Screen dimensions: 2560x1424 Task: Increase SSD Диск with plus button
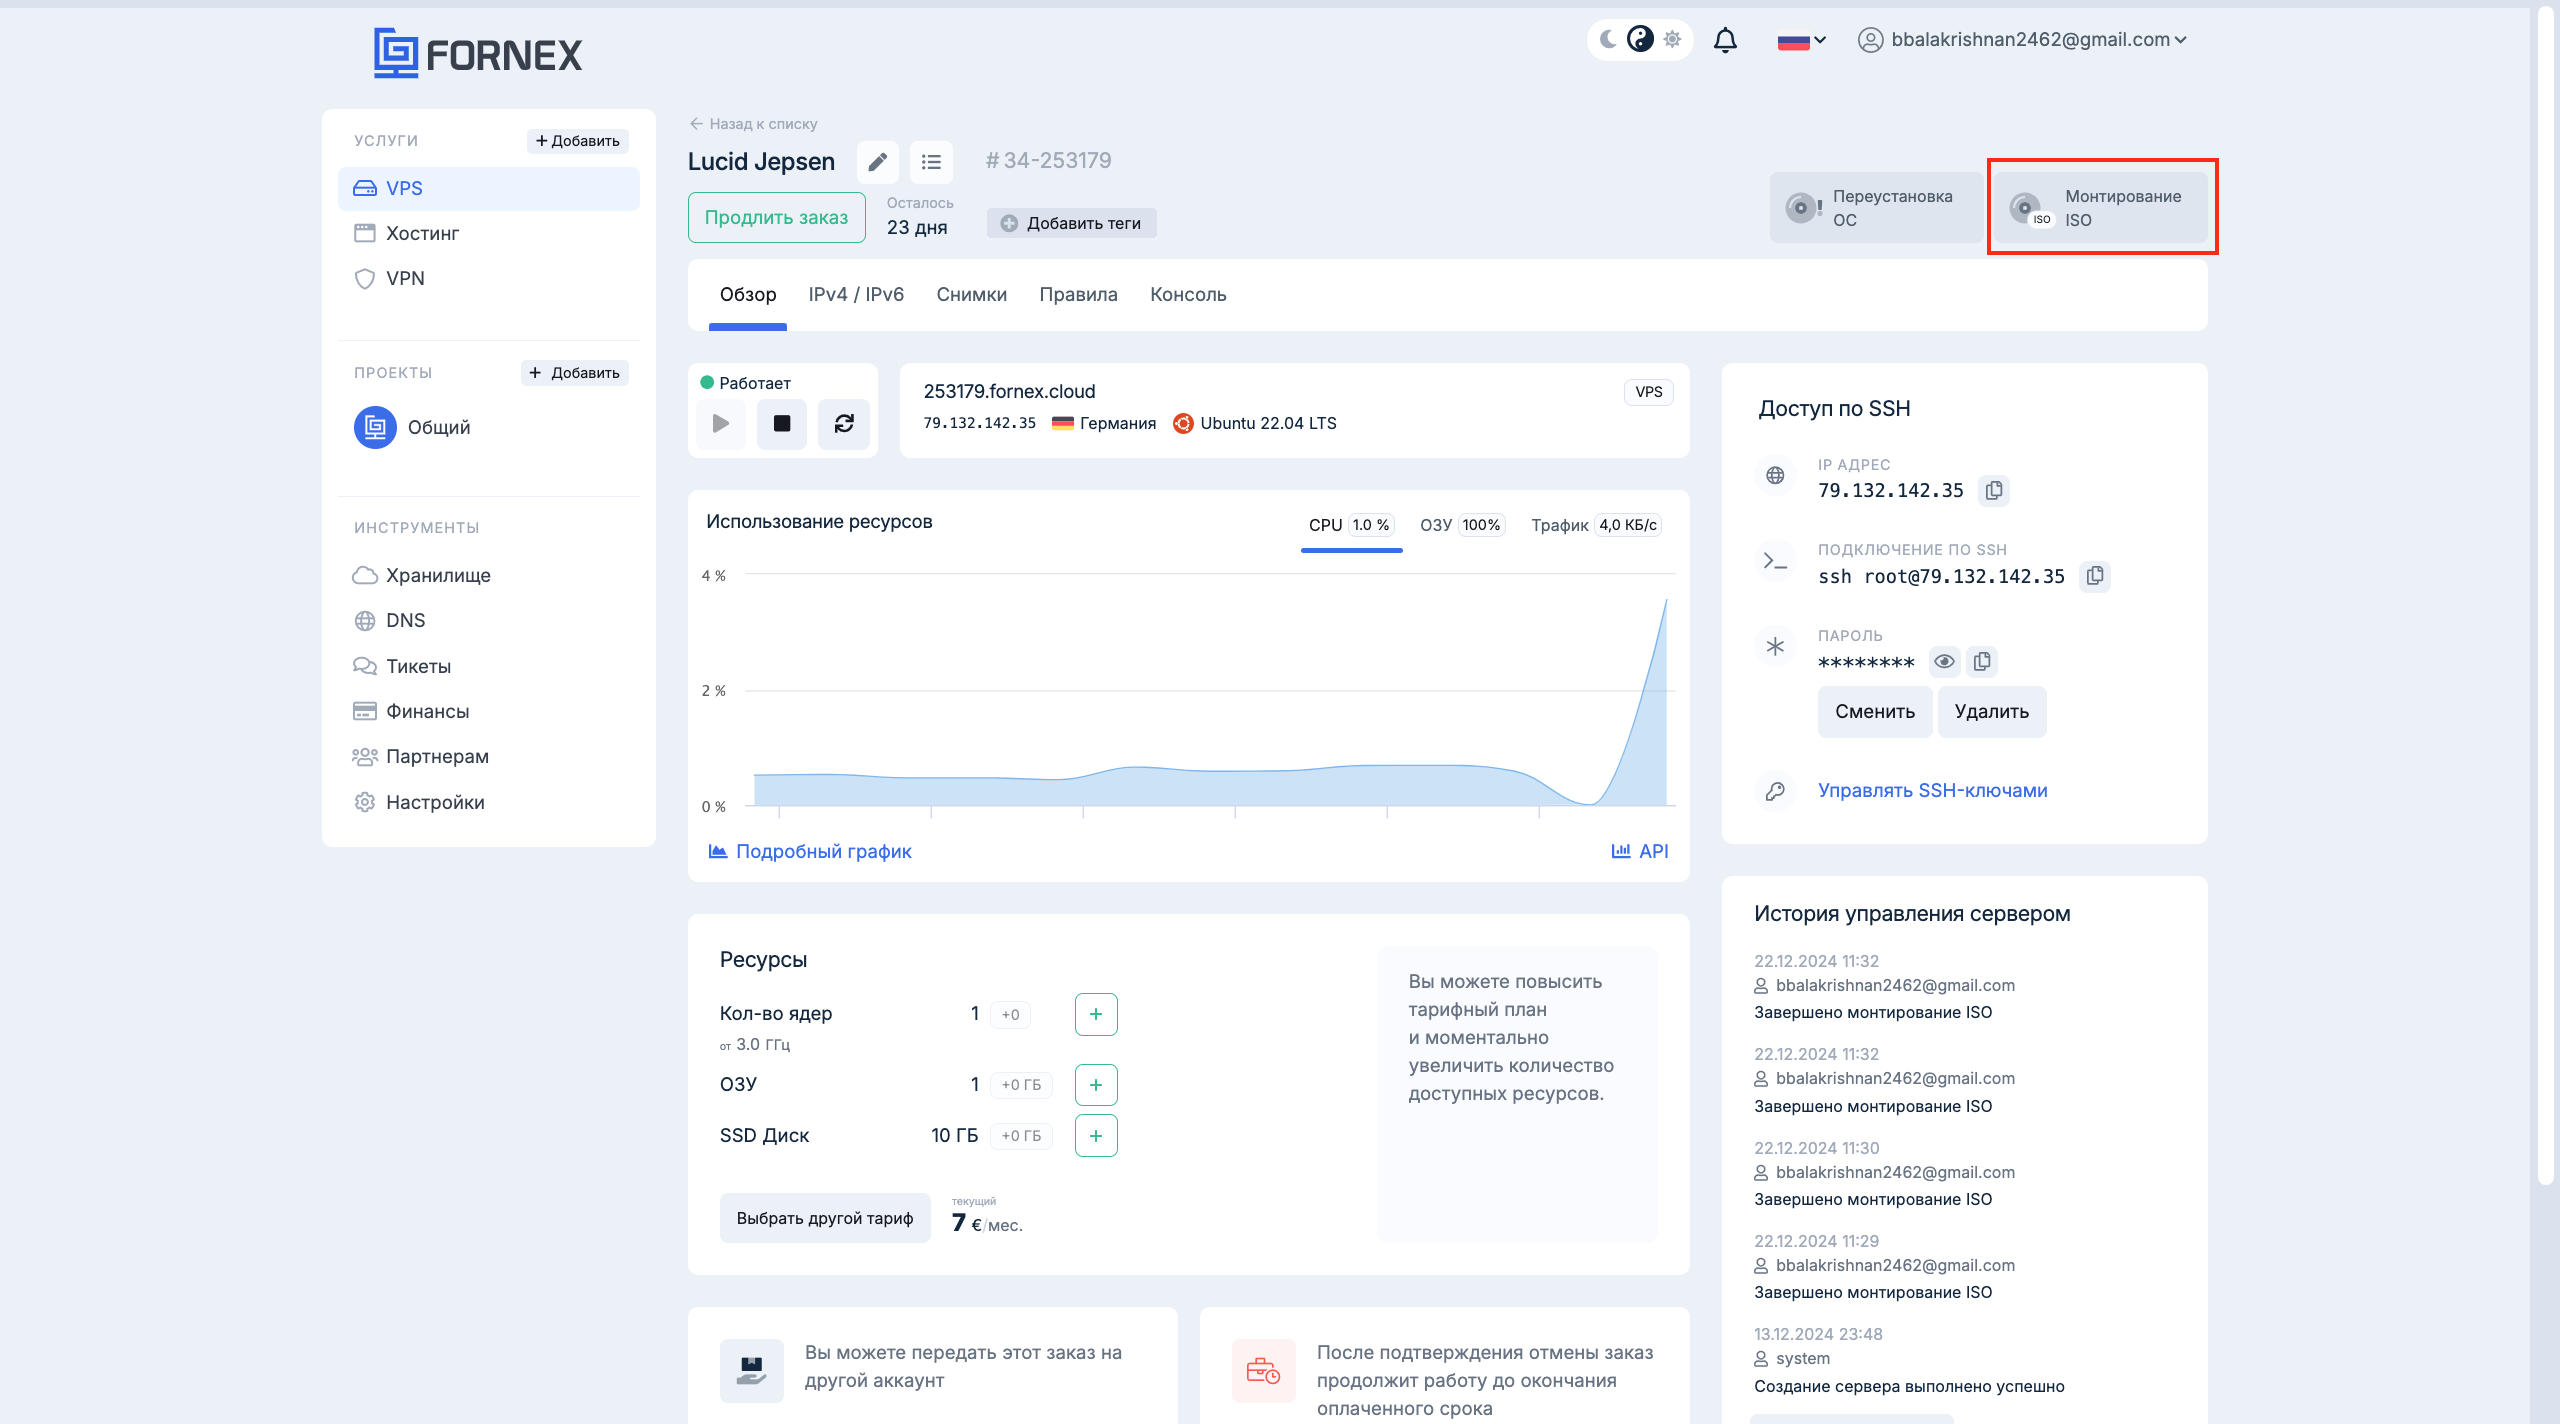(x=1096, y=1136)
